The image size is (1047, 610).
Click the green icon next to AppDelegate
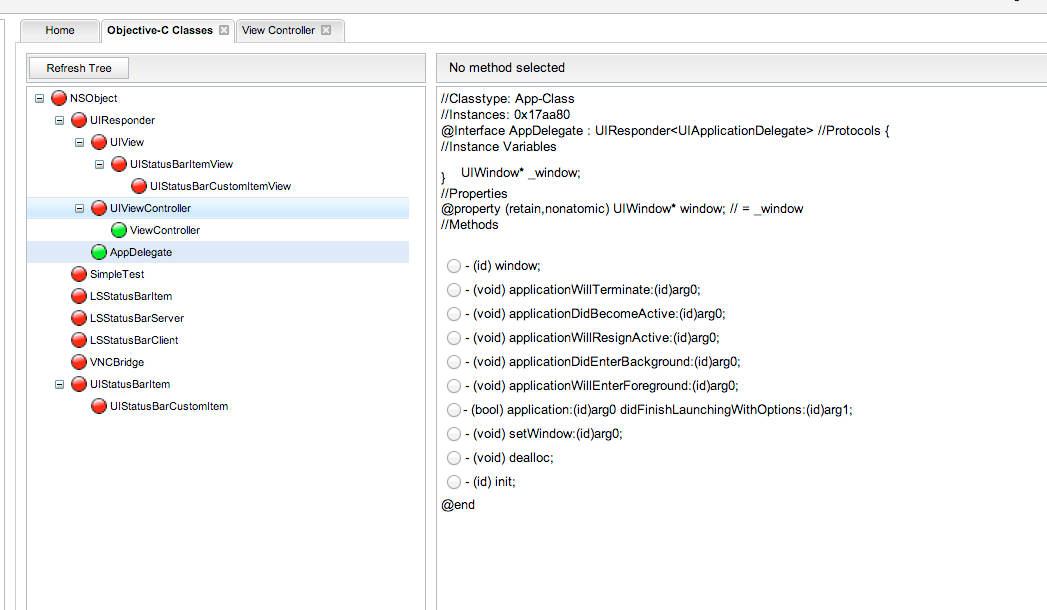(99, 252)
